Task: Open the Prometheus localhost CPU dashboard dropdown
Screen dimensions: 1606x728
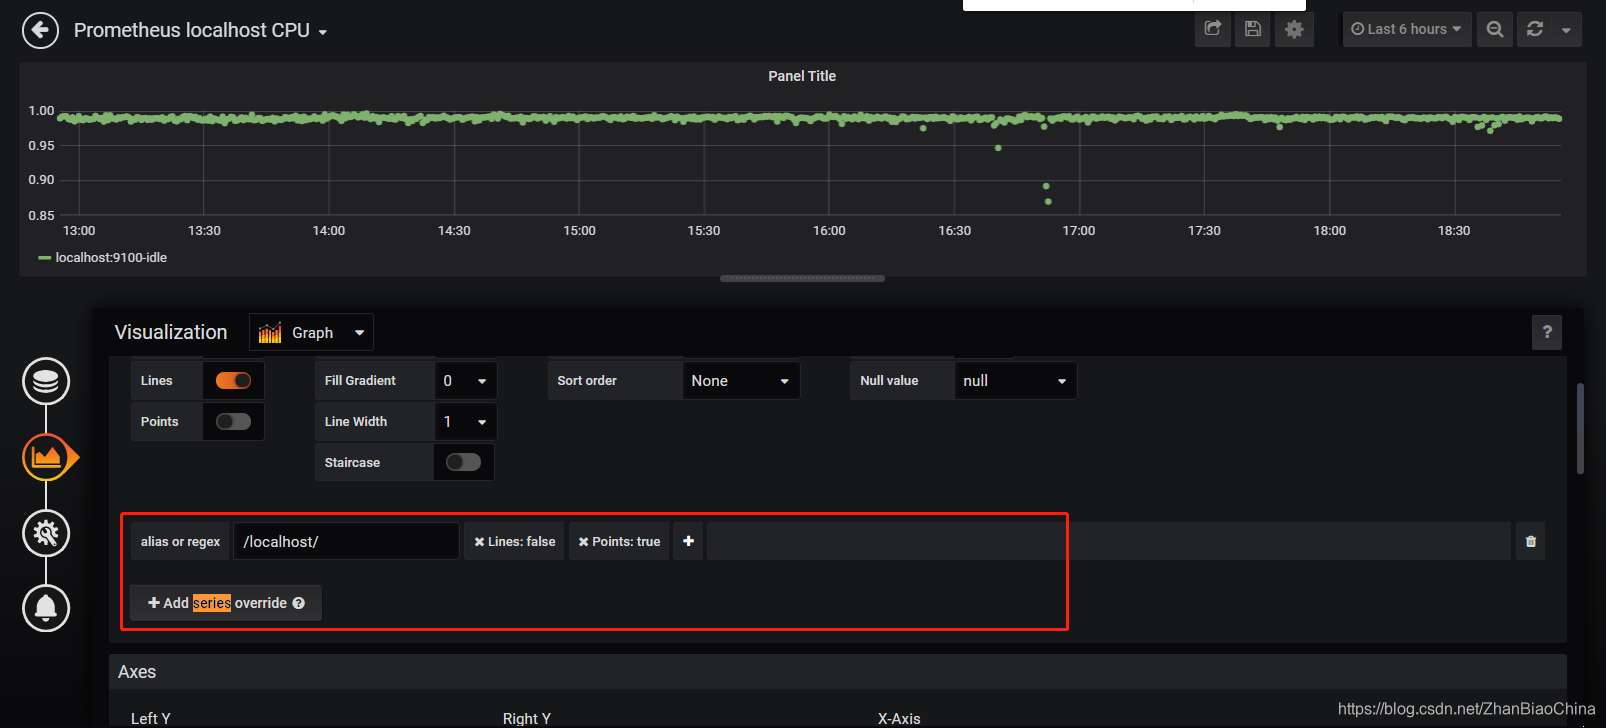Action: tap(200, 30)
